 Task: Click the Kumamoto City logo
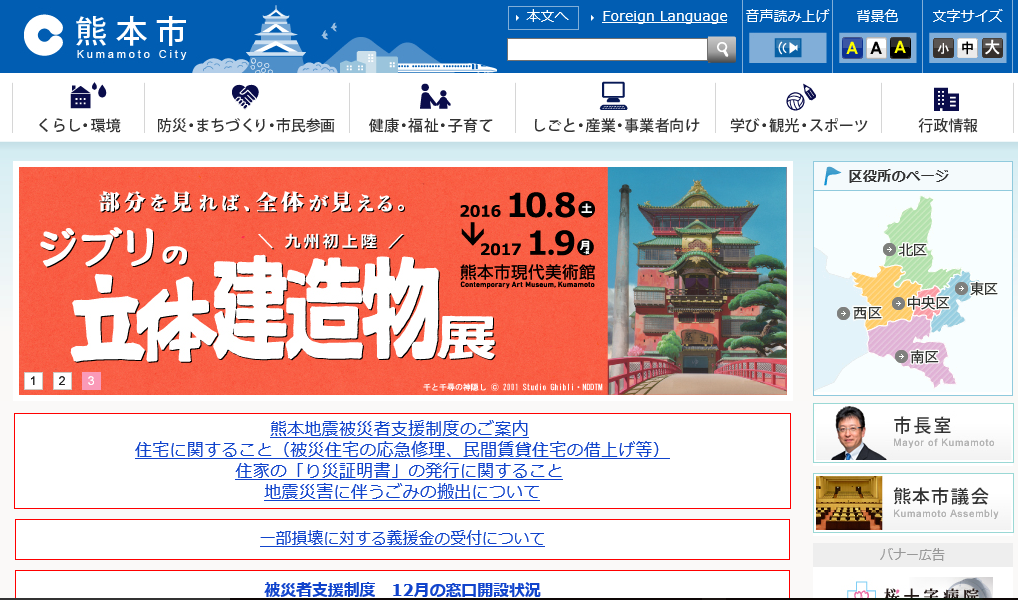[106, 36]
